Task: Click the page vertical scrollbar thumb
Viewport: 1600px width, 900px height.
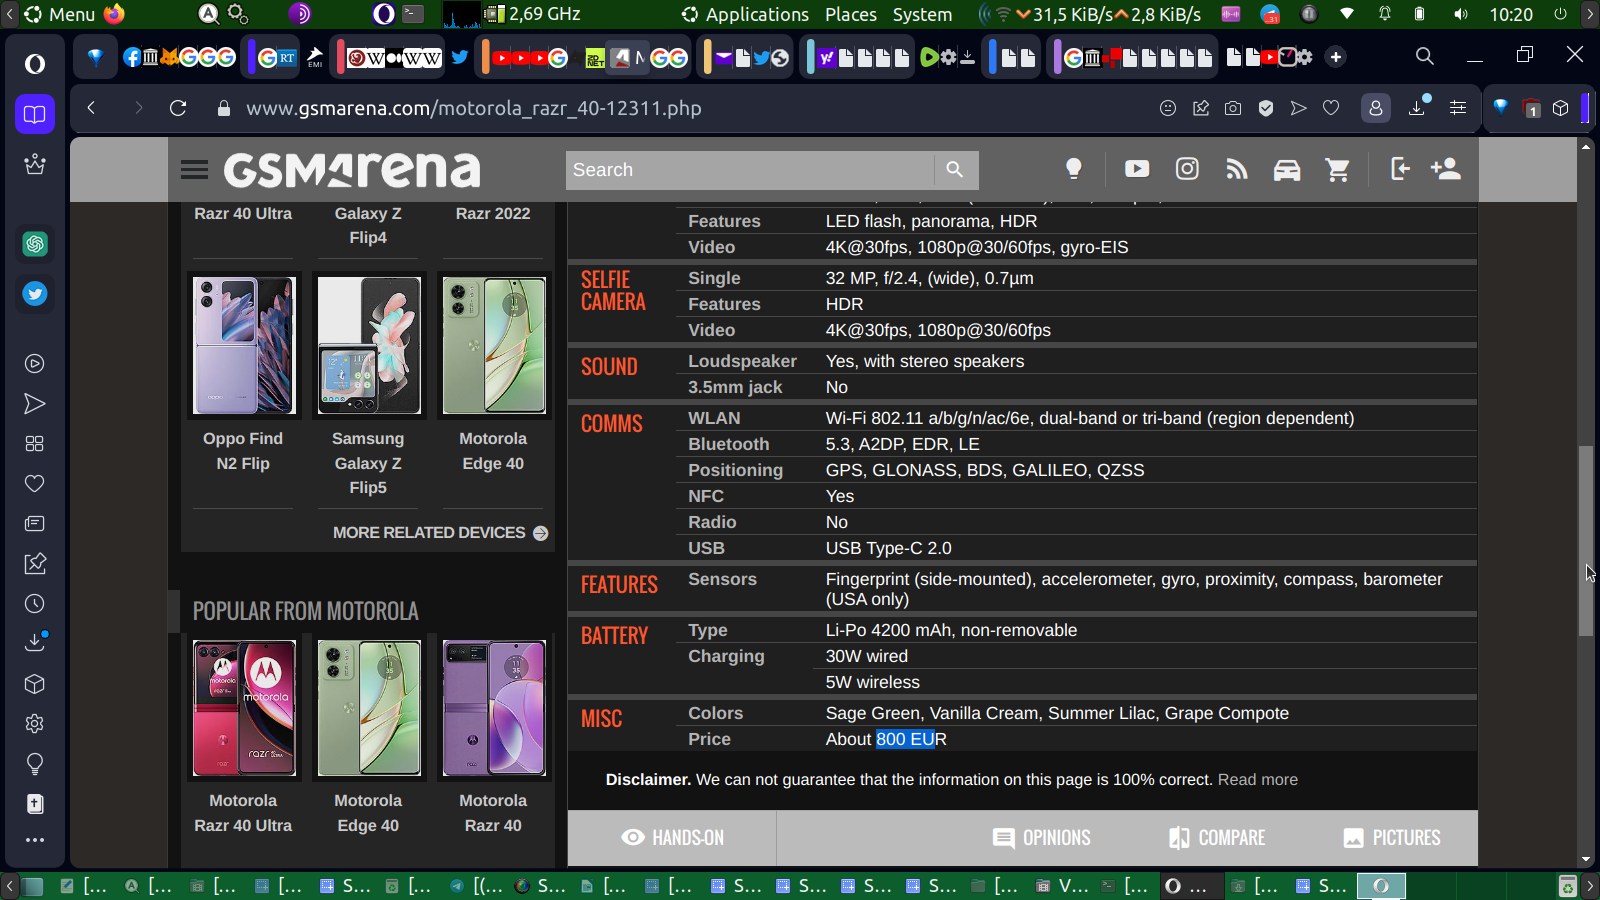Action: click(x=1585, y=540)
